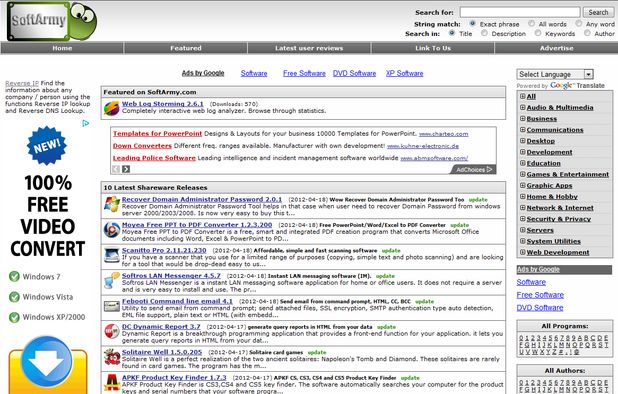Viewport: 618px width, 394px height.
Task: Select All words string match
Action: click(x=531, y=24)
